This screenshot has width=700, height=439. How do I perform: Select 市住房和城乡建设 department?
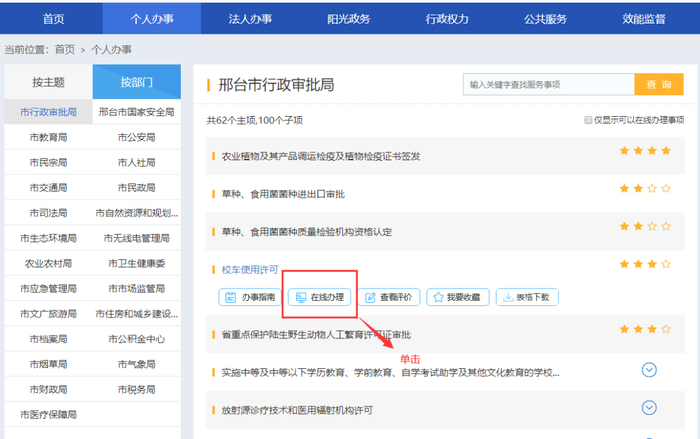137,314
